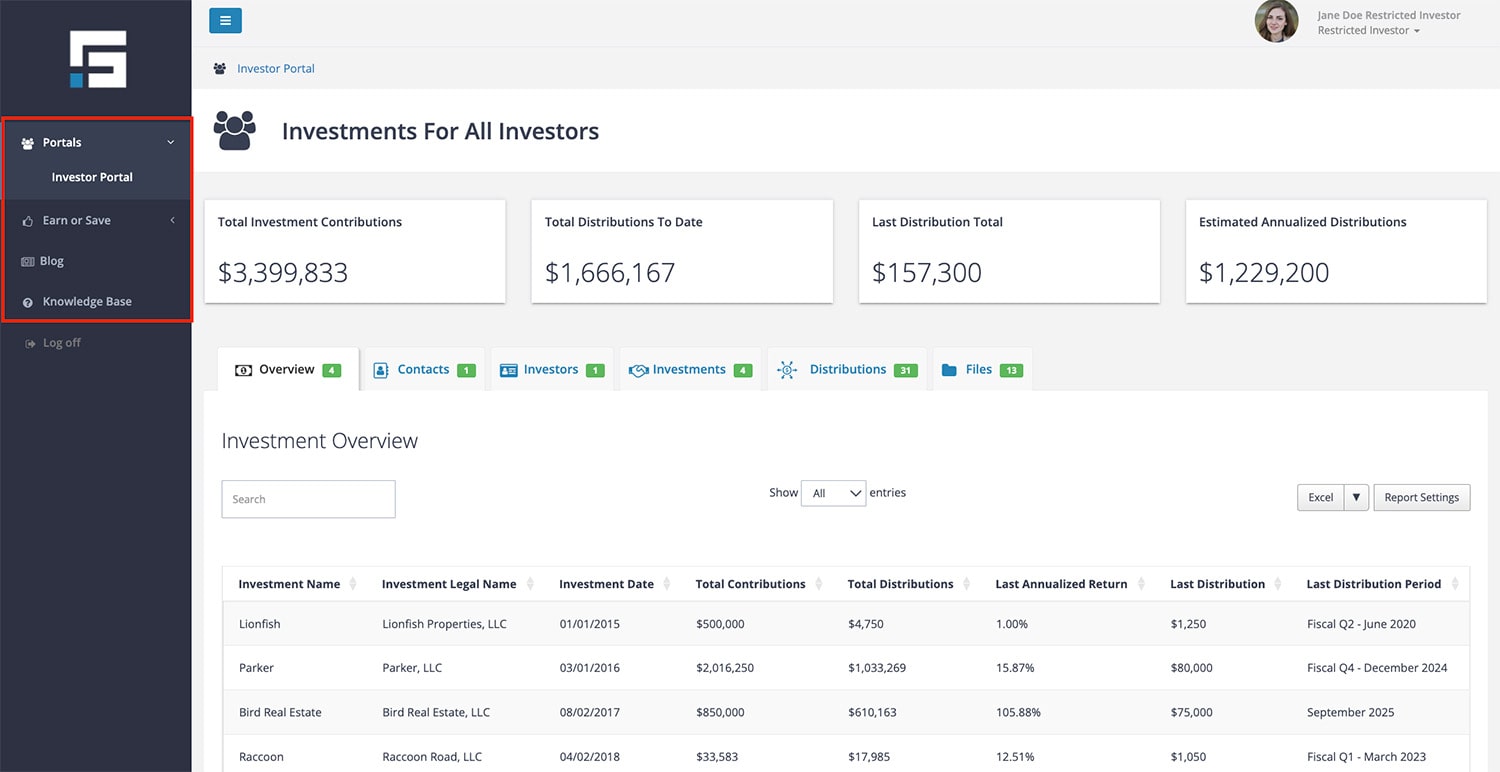Click the Blog newspaper icon
The width and height of the screenshot is (1500, 772).
pyautogui.click(x=28, y=261)
